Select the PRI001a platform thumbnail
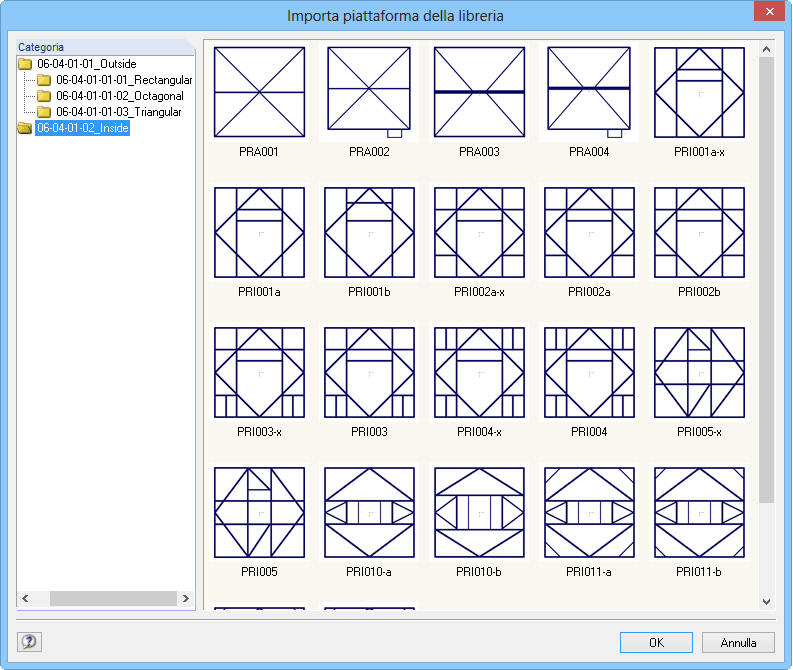Screen dimensions: 793x670 tap(259, 232)
